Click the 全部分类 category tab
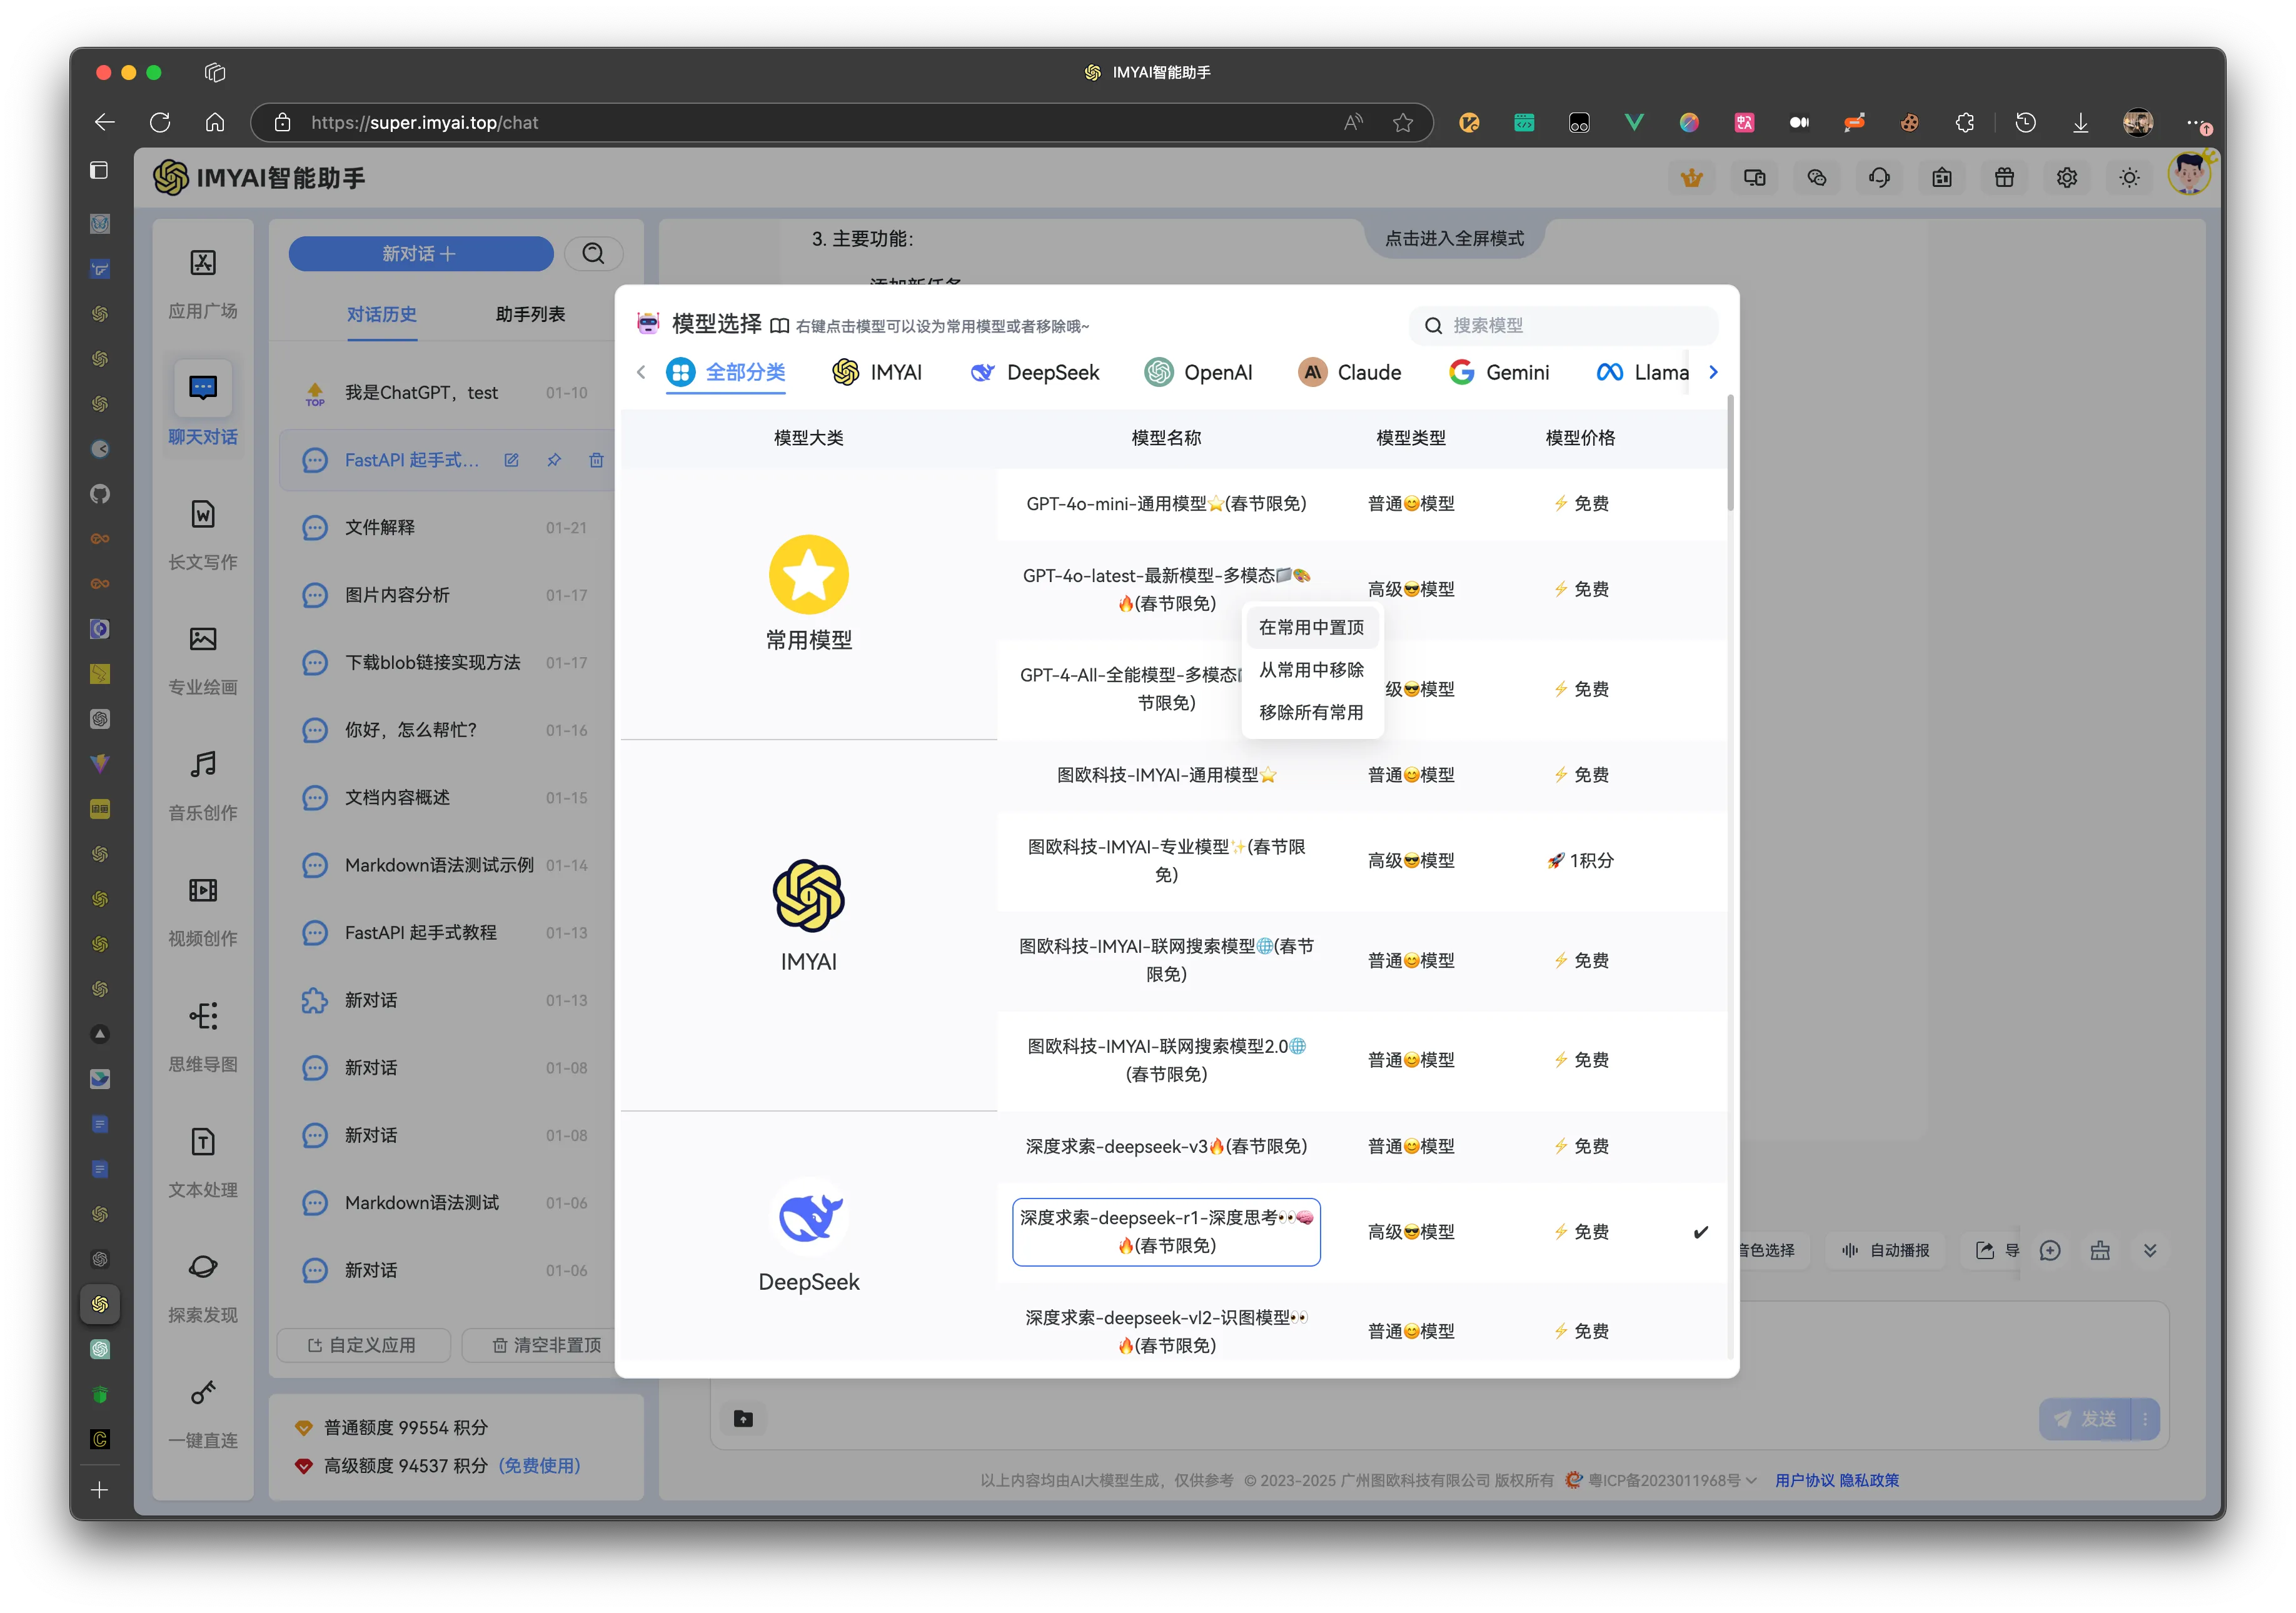The width and height of the screenshot is (2296, 1613). [x=726, y=372]
